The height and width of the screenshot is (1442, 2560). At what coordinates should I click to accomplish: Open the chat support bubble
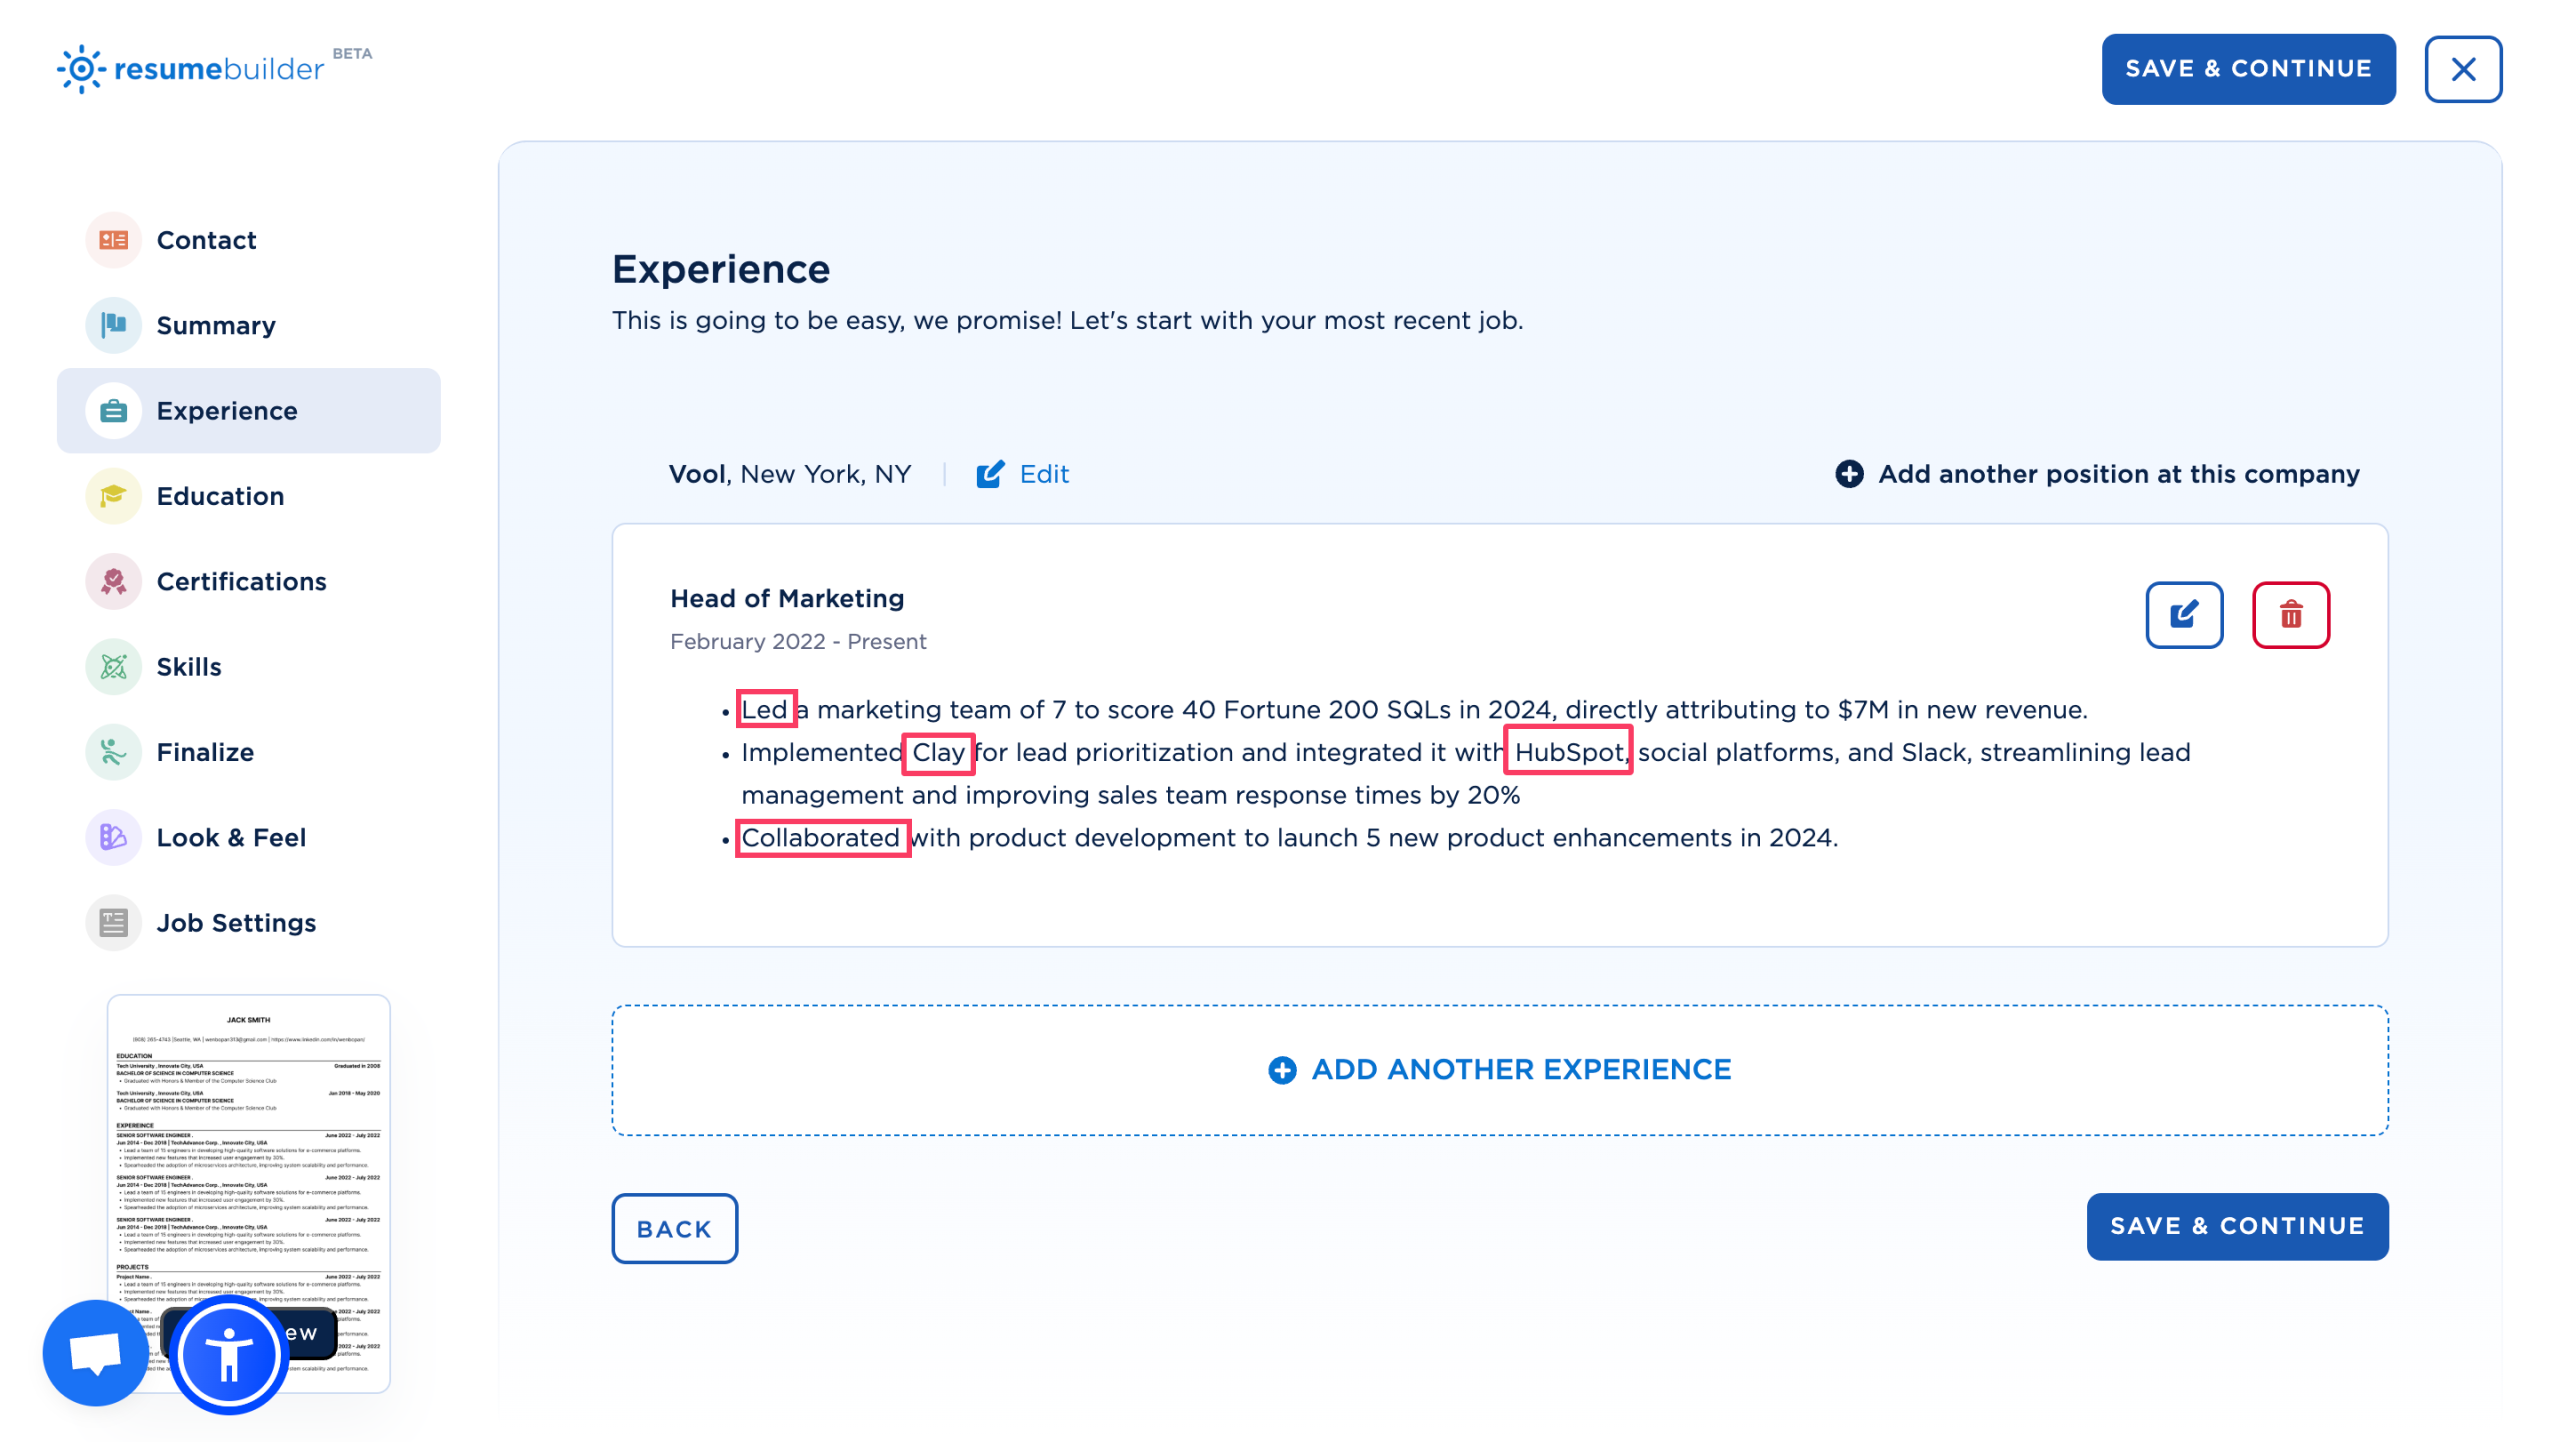(x=95, y=1352)
